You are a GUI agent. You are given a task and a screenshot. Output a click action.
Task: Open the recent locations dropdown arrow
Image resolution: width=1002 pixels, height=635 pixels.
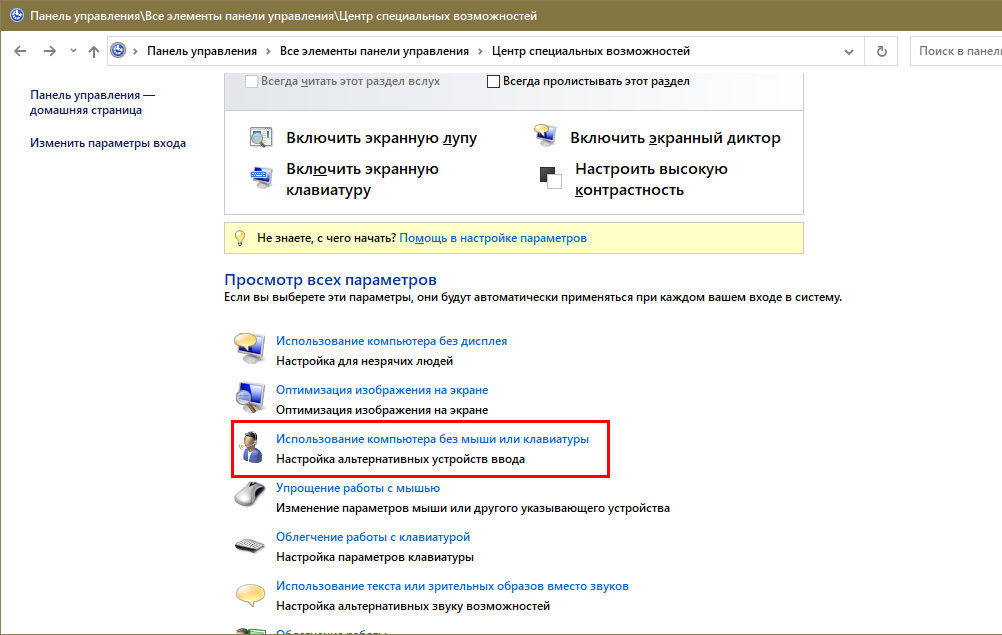point(74,51)
